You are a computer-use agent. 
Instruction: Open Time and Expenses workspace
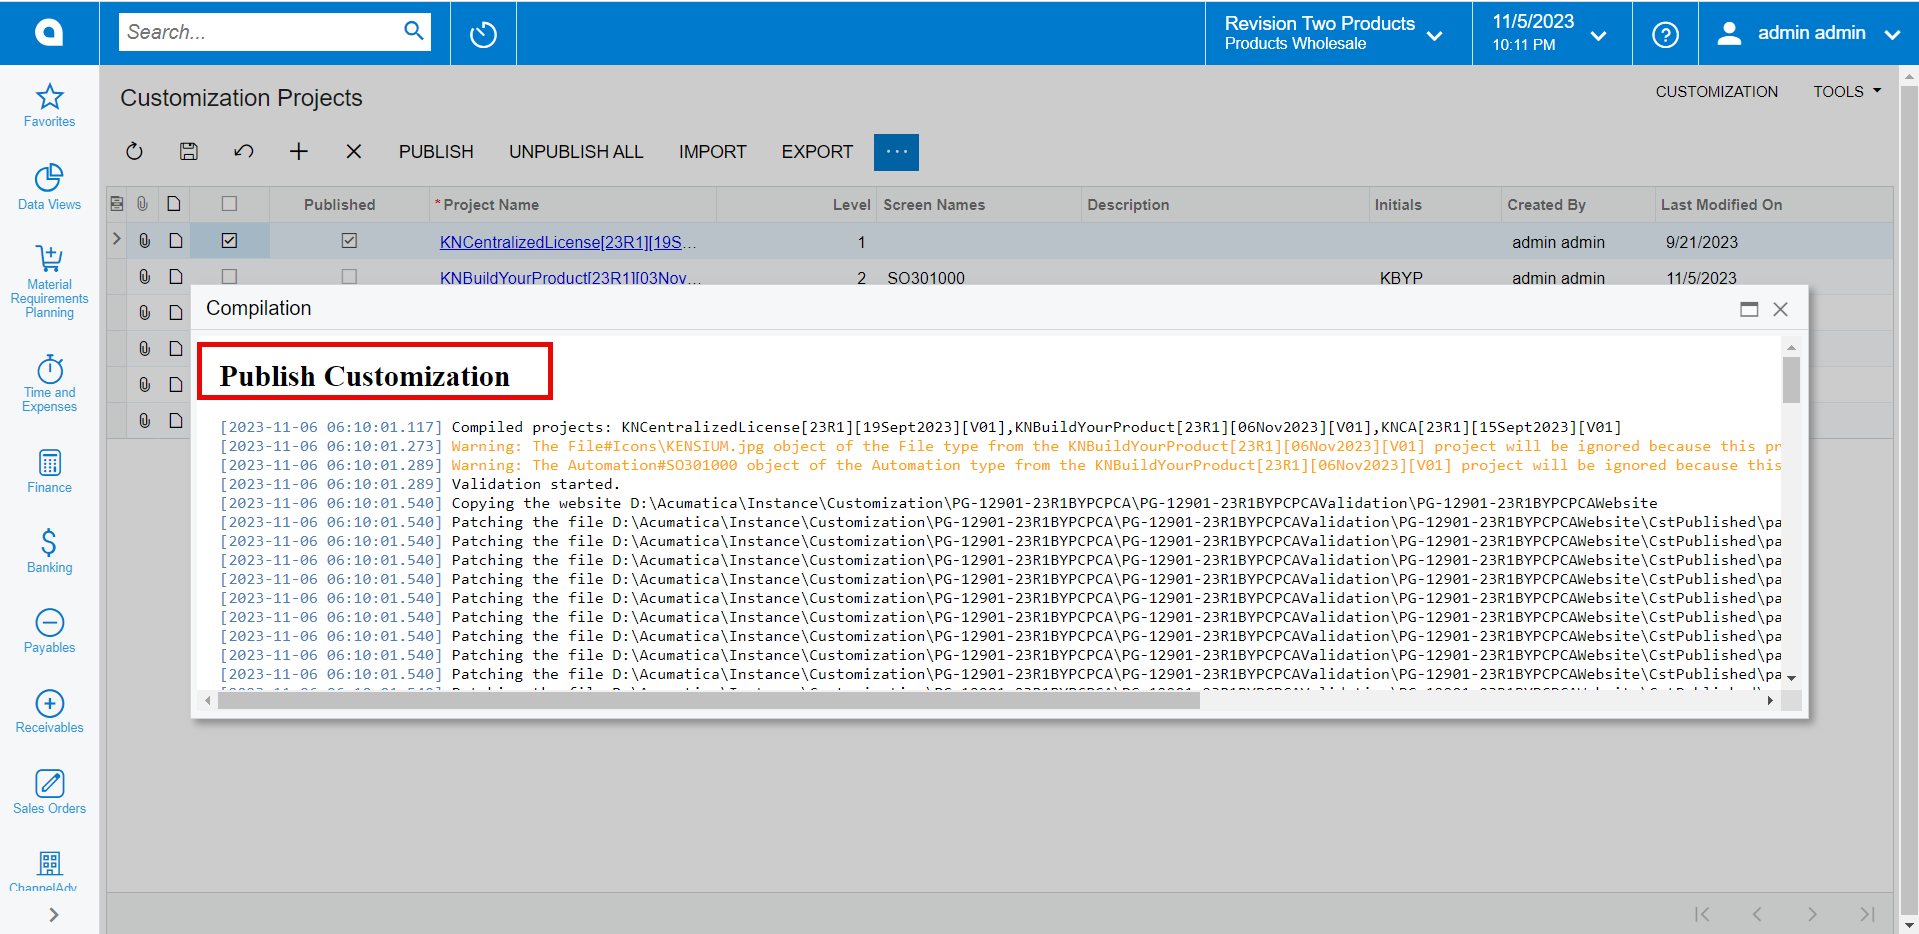[49, 383]
